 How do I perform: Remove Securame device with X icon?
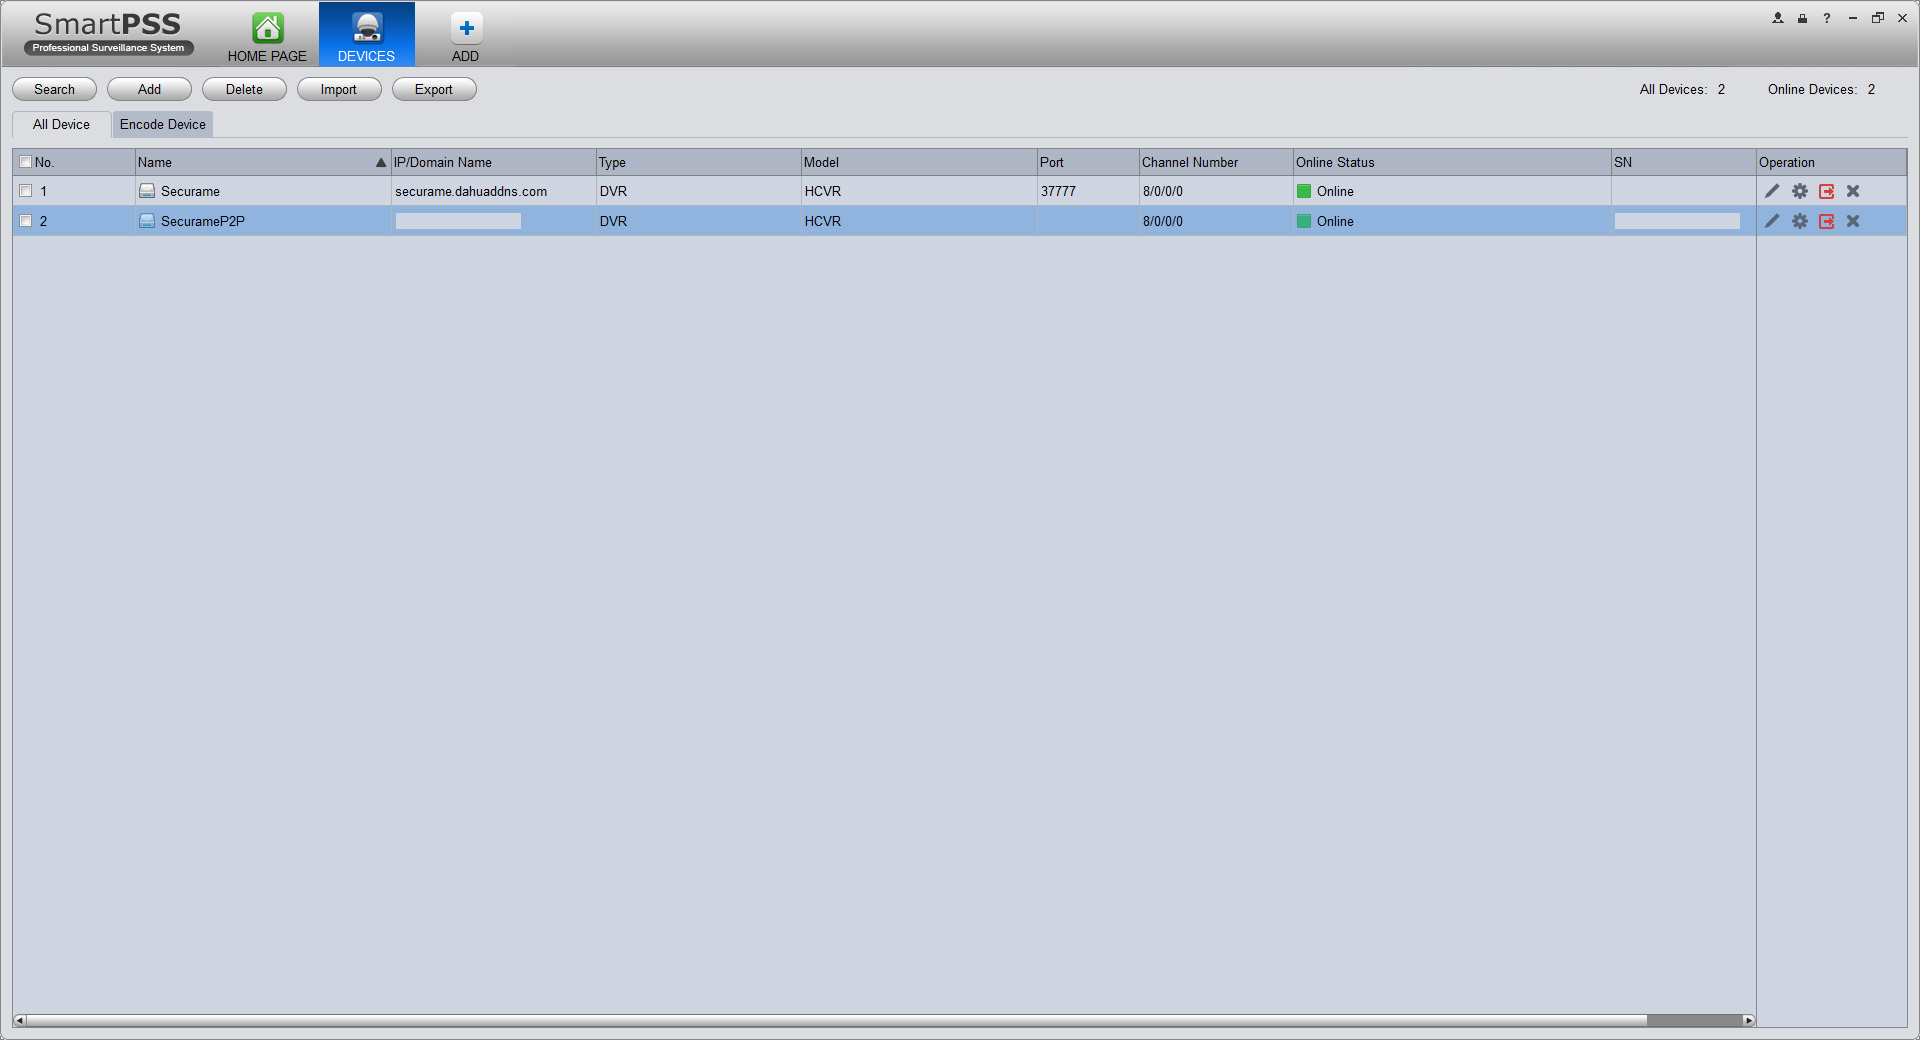click(1853, 191)
